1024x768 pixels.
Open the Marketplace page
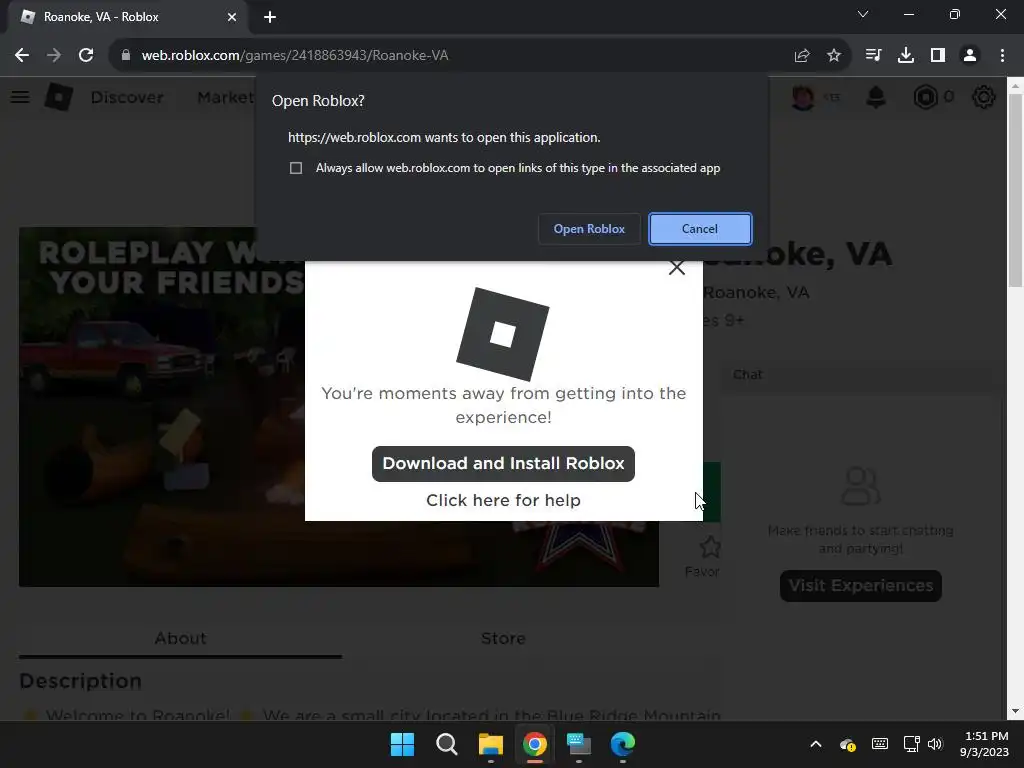[226, 97]
